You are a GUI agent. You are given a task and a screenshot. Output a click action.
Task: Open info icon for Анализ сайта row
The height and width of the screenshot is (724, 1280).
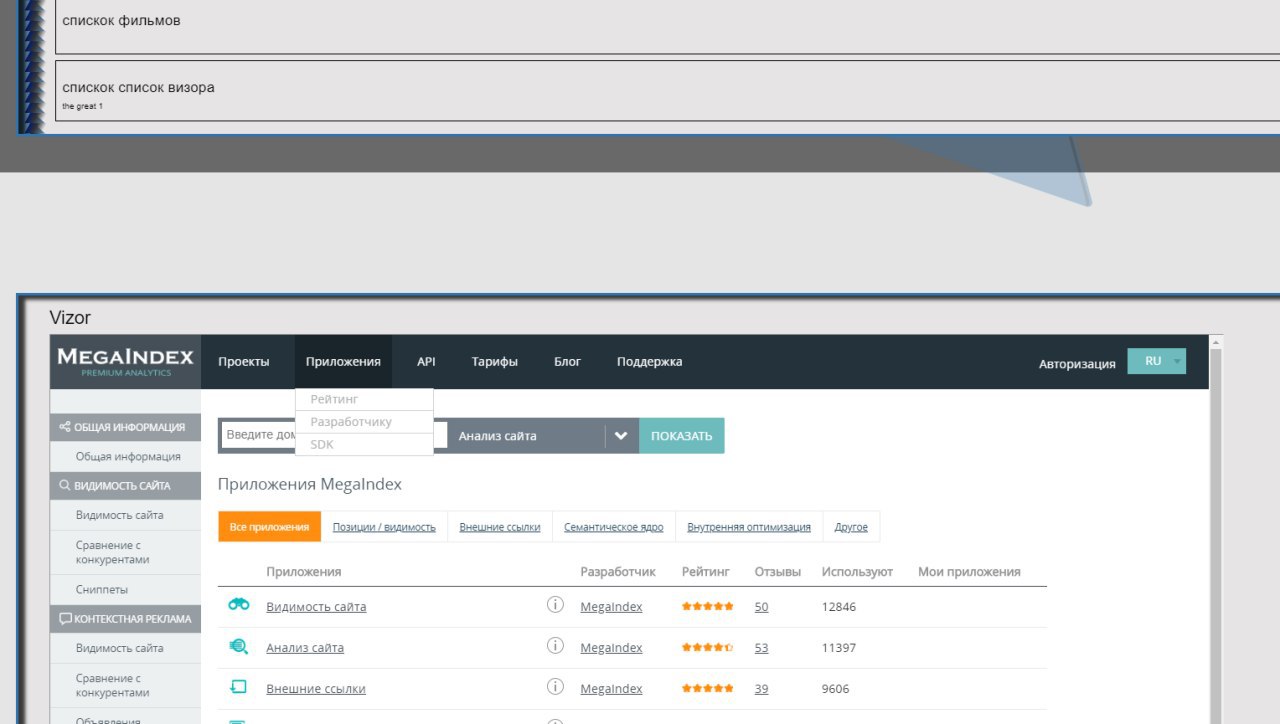(x=556, y=646)
